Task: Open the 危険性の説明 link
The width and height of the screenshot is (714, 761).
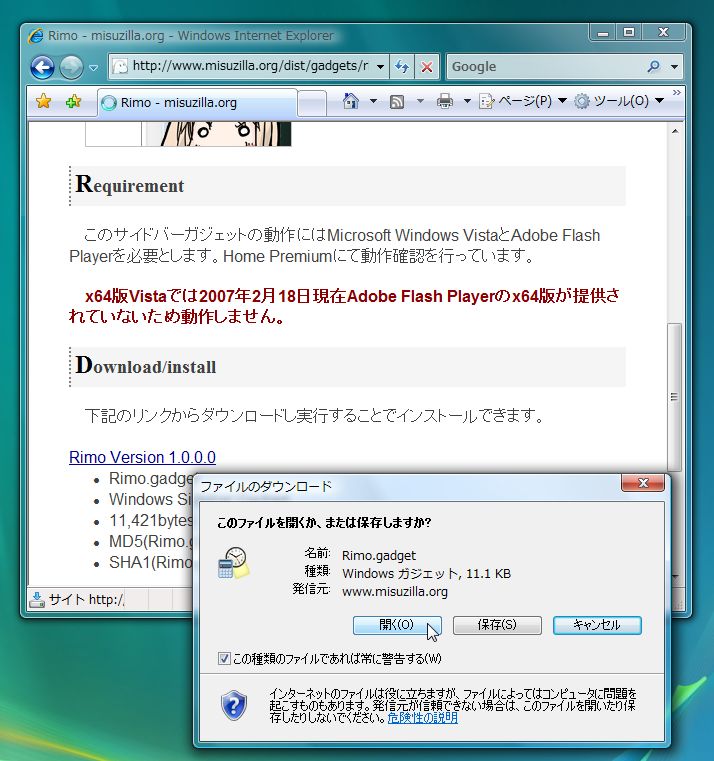Action: point(423,718)
